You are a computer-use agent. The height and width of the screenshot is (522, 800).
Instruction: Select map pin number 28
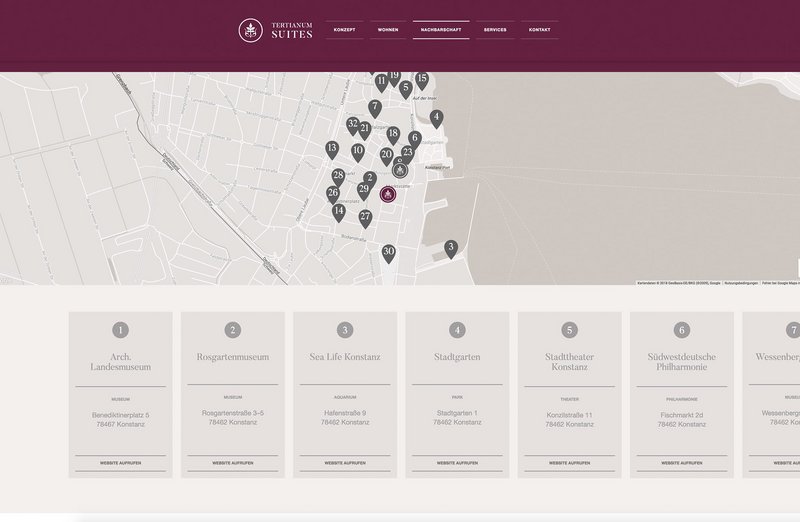tap(338, 178)
